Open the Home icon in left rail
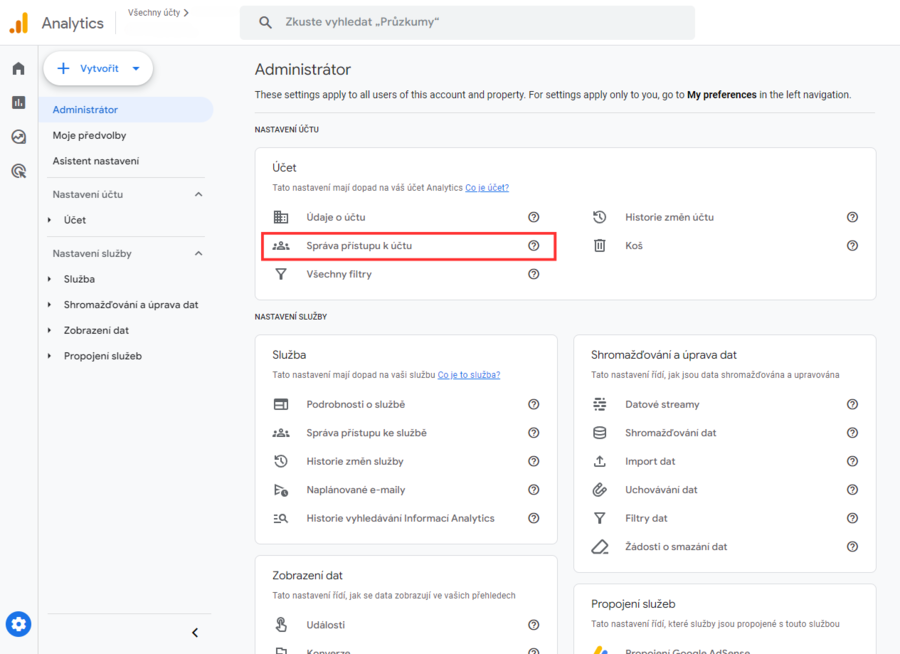This screenshot has height=654, width=900. point(18,69)
